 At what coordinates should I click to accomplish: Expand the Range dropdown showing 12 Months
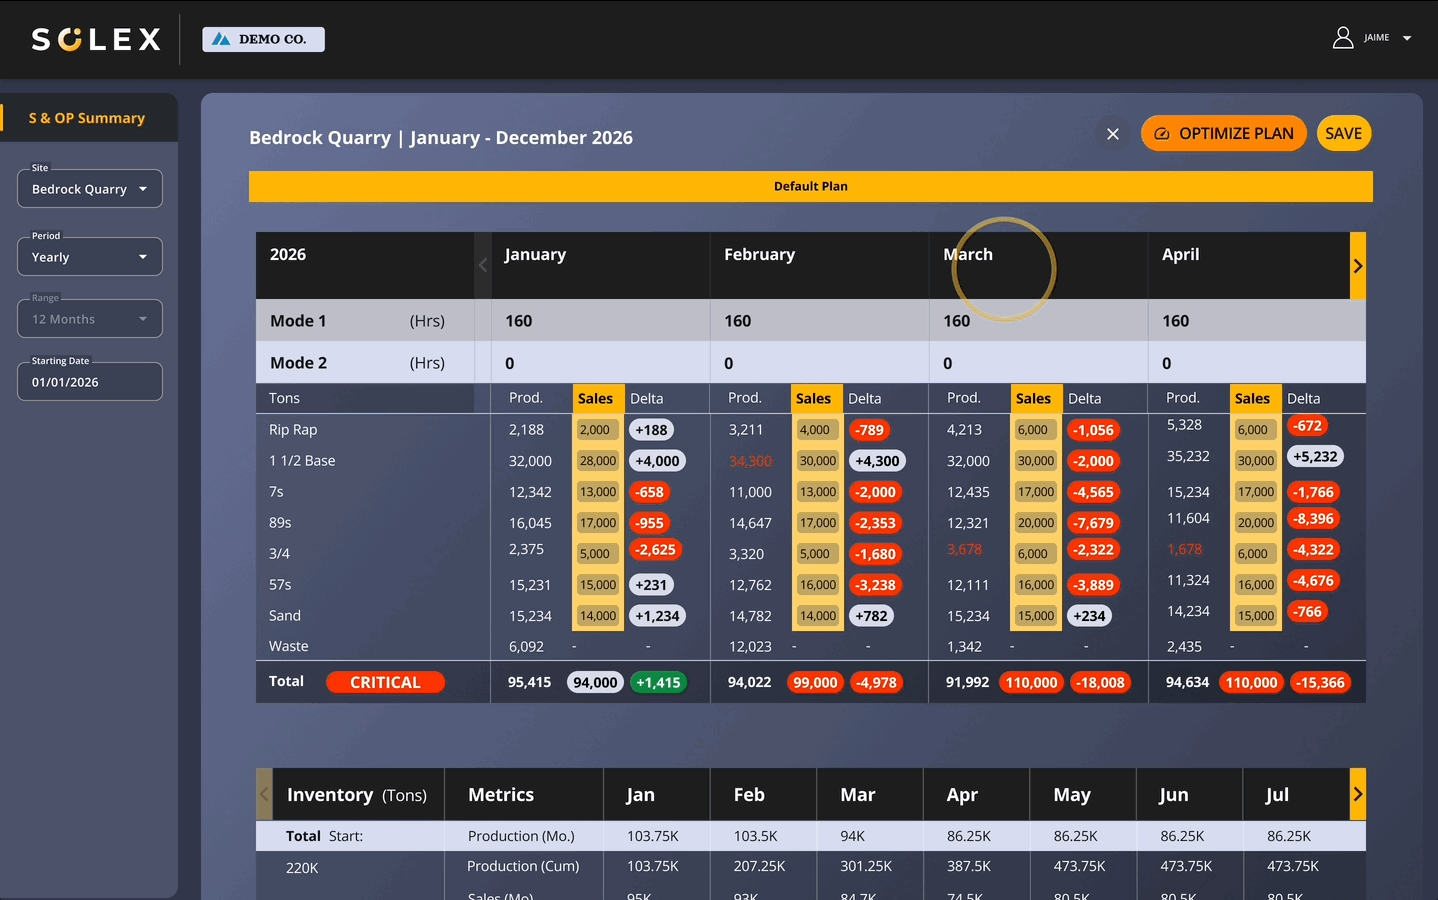click(x=90, y=319)
